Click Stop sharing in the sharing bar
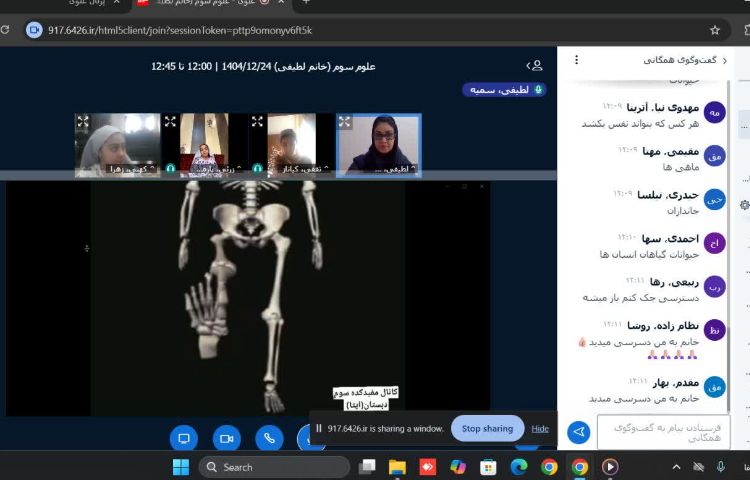The image size is (750, 480). pos(487,428)
